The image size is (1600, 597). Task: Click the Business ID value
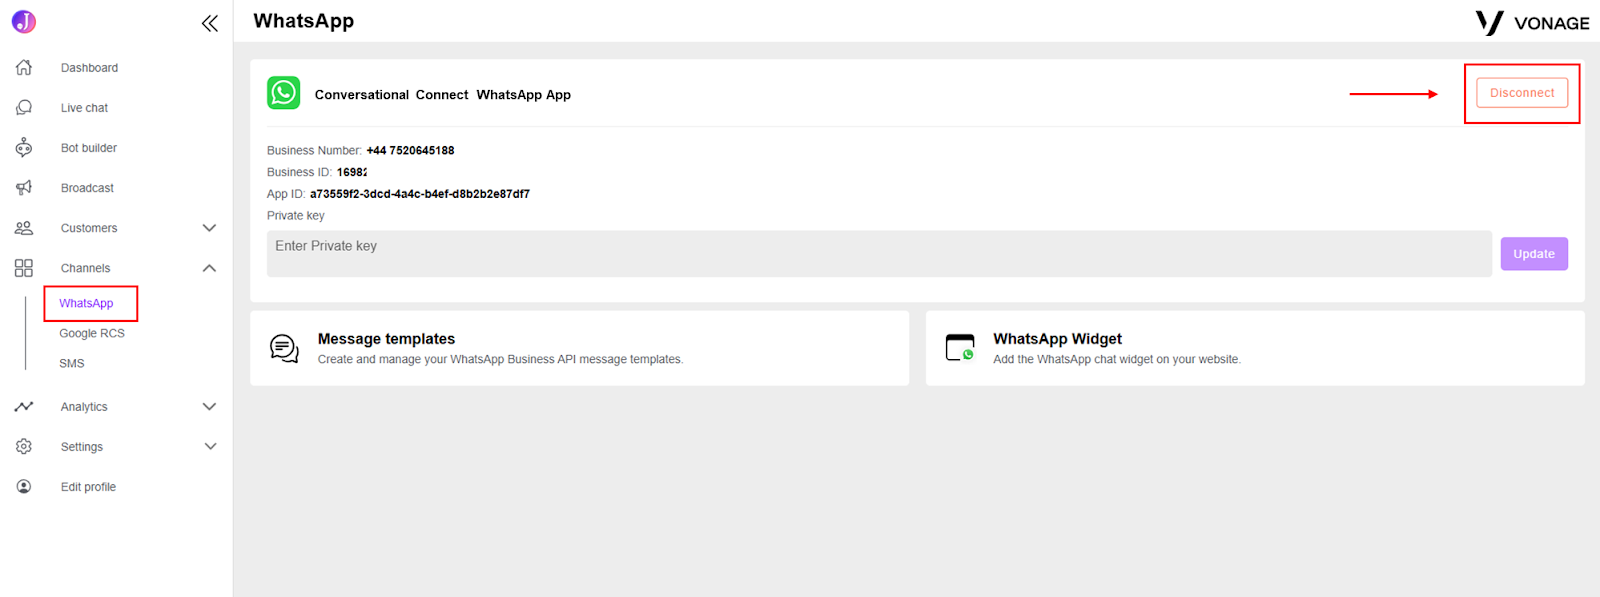click(352, 172)
